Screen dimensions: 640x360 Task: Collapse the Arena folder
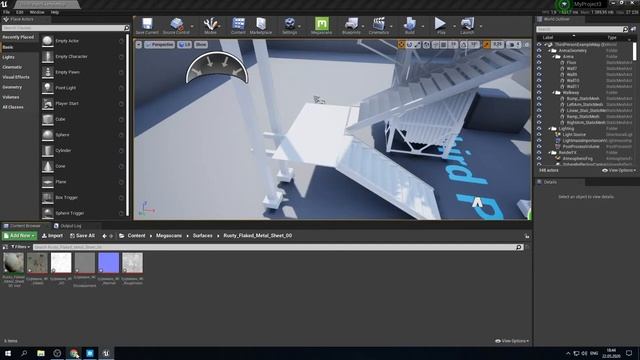click(554, 57)
